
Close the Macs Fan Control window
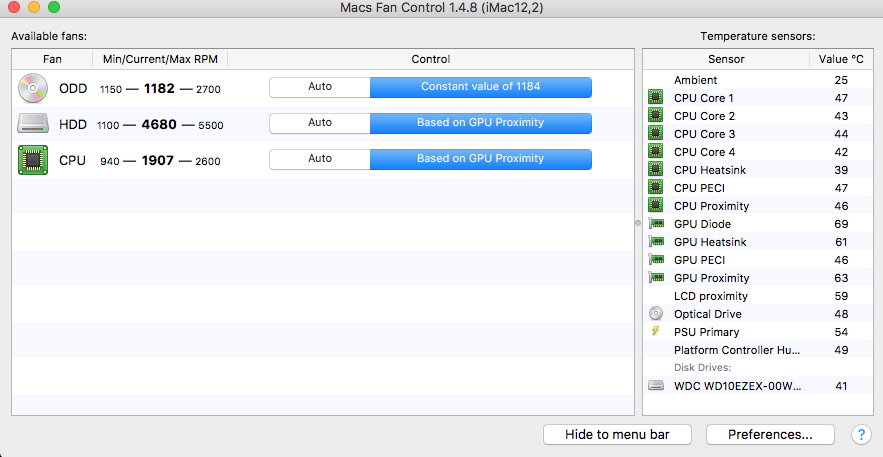14,7
